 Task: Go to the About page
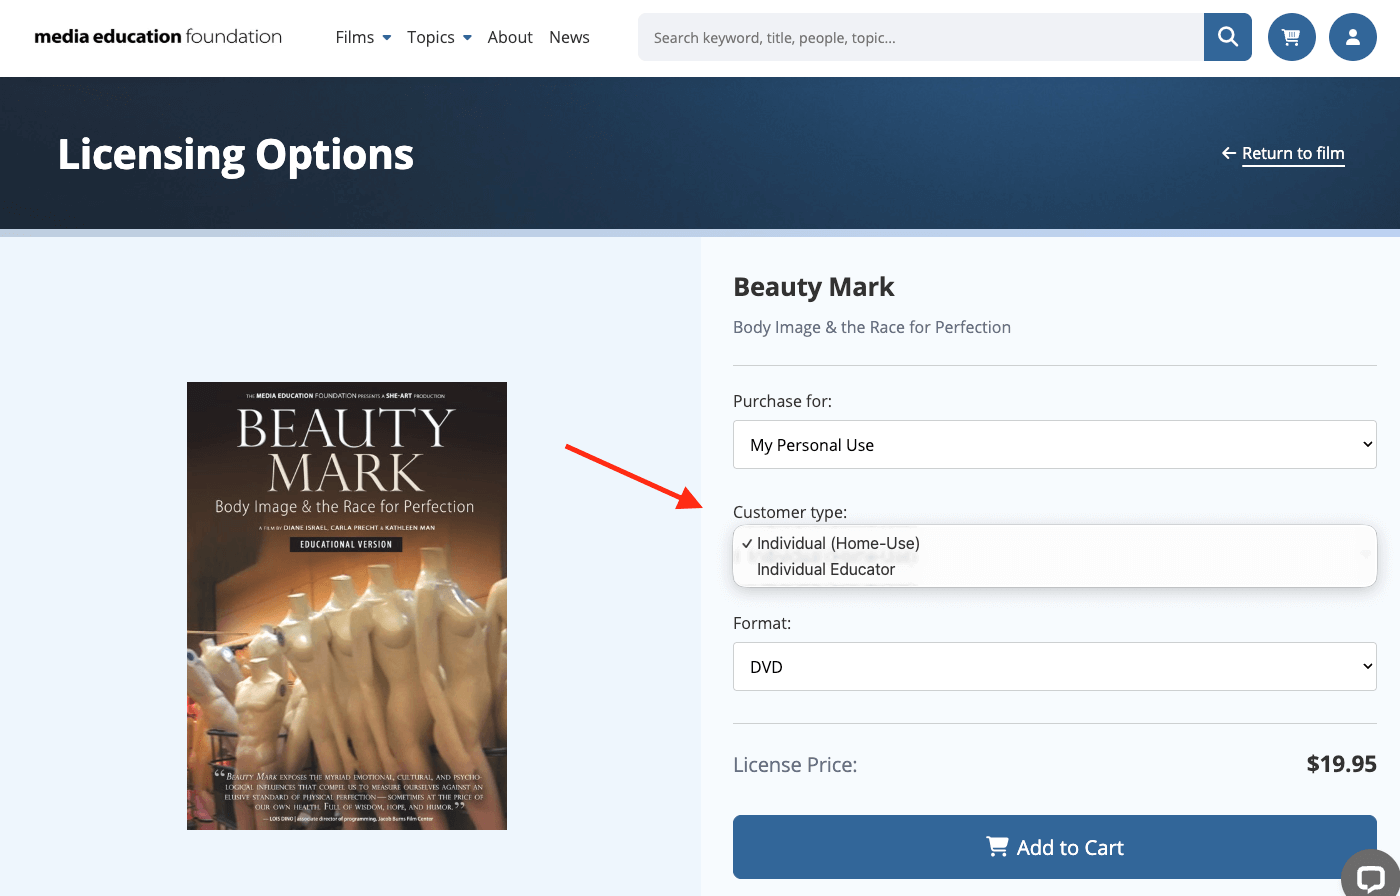pyautogui.click(x=510, y=37)
